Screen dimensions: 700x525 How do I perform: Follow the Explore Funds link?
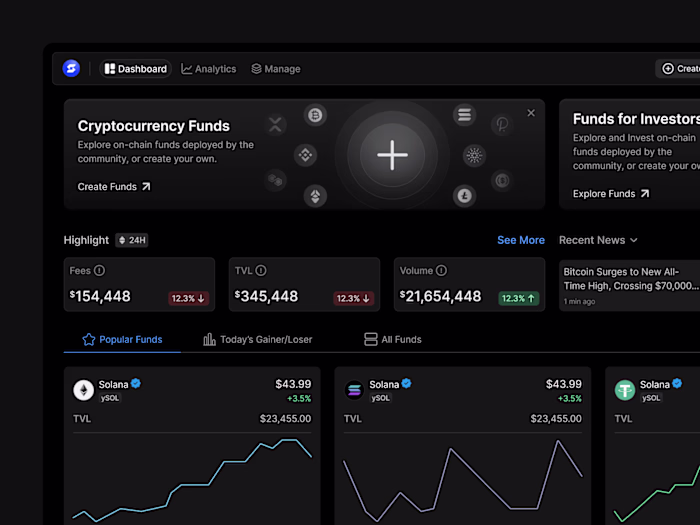(x=611, y=194)
